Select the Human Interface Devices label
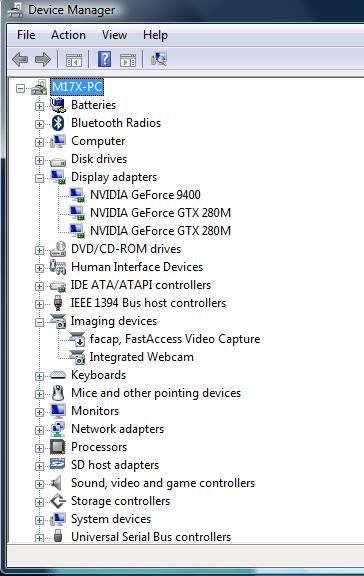Image resolution: width=364 pixels, height=576 pixels. [137, 267]
